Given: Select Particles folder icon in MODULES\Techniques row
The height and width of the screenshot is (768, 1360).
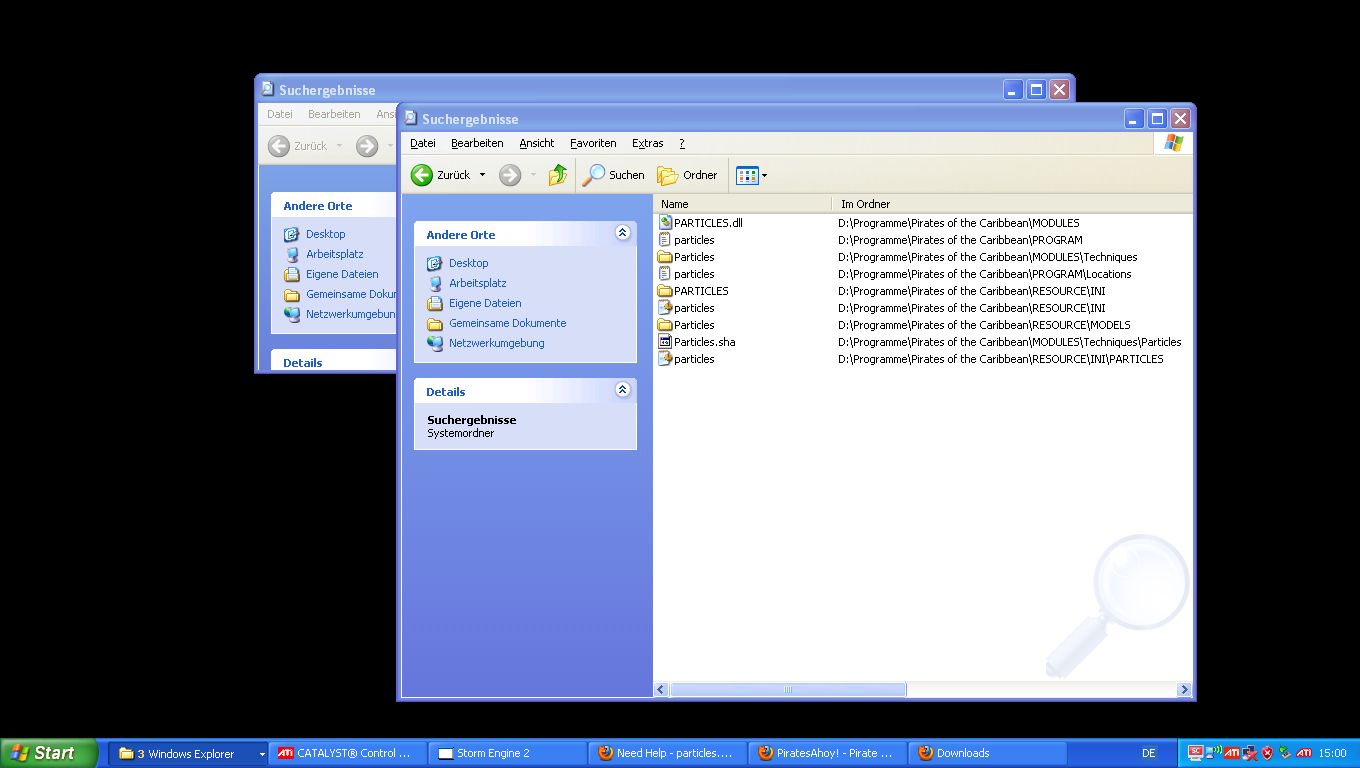Looking at the screenshot, I should [665, 257].
